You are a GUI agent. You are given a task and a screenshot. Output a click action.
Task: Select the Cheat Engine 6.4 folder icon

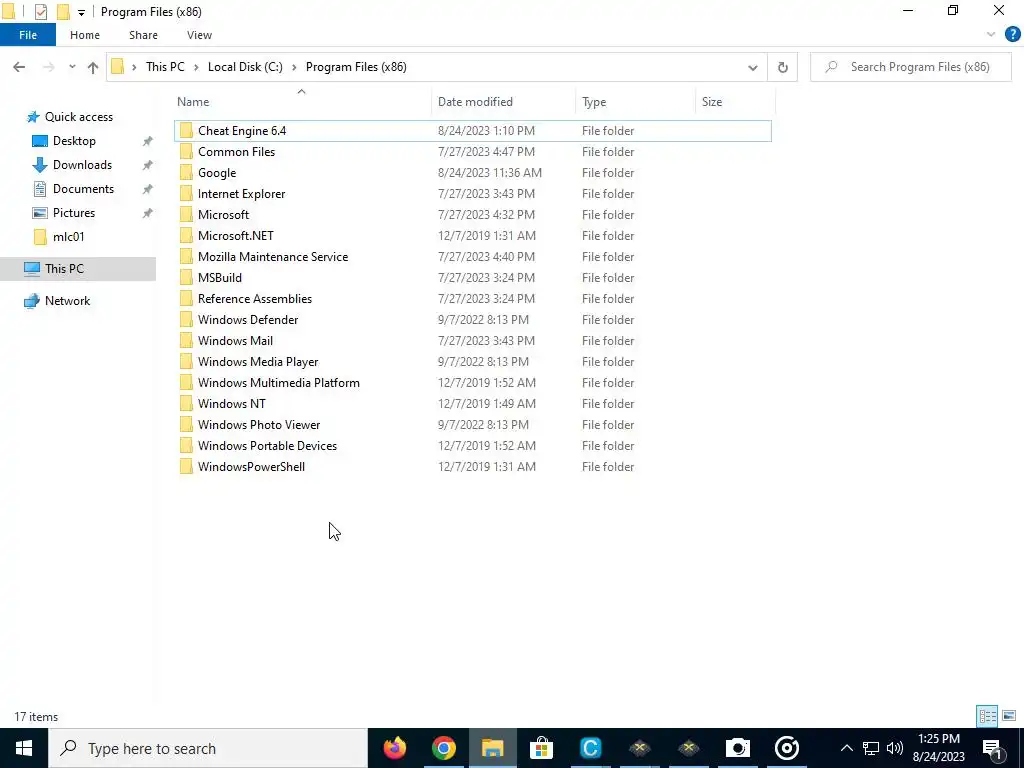(186, 131)
